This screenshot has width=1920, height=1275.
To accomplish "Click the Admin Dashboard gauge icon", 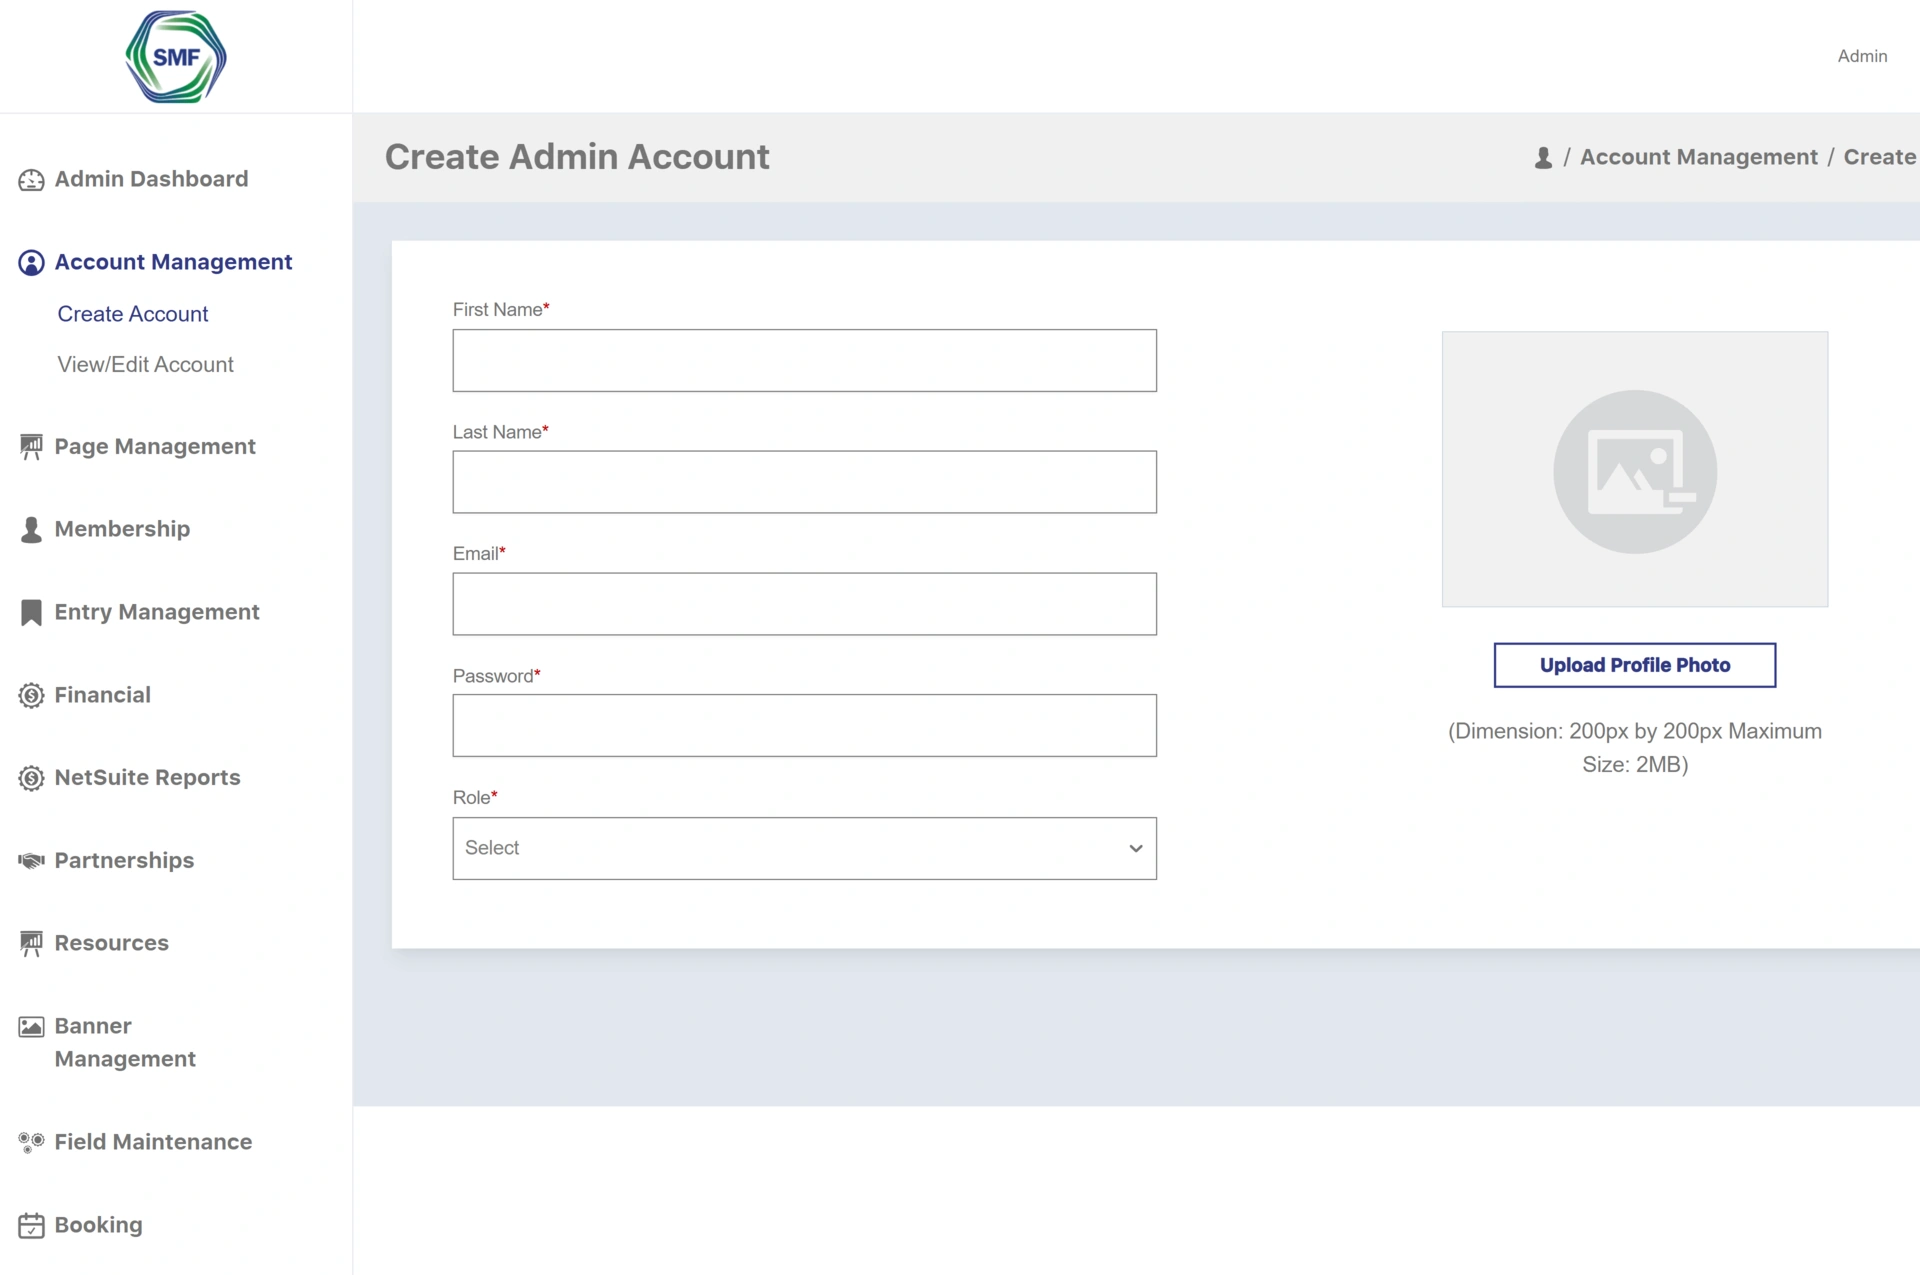I will pyautogui.click(x=31, y=180).
